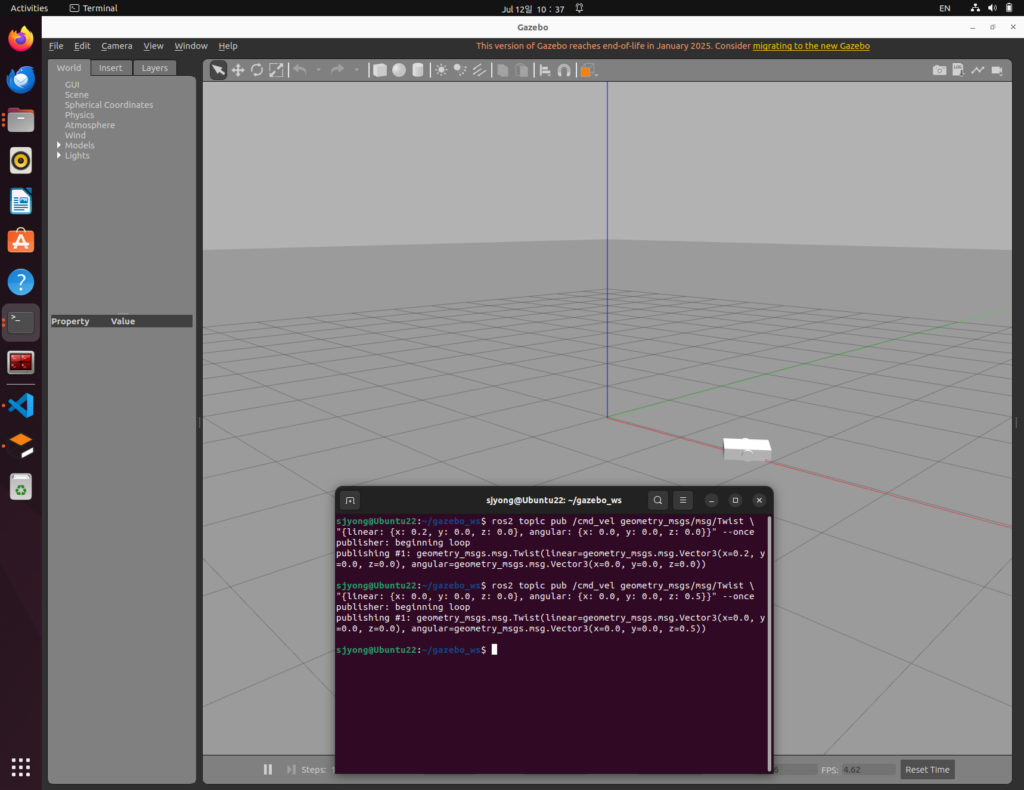Click the Reset Time button
1024x790 pixels.
point(927,769)
